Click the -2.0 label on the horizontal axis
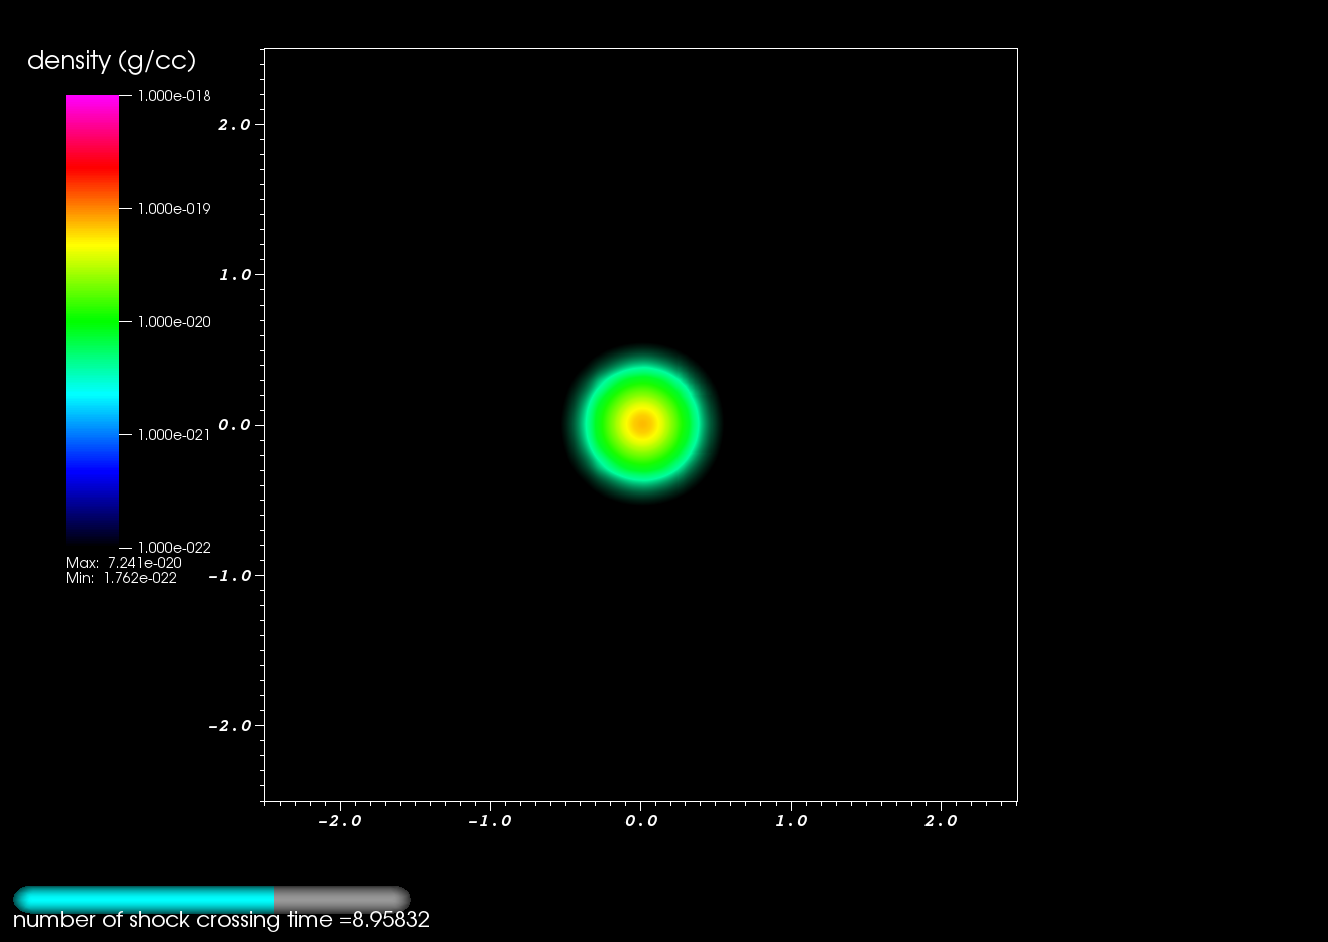 point(339,821)
